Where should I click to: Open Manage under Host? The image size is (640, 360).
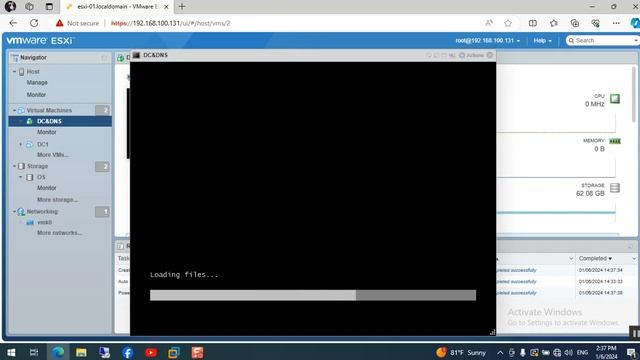coord(37,82)
